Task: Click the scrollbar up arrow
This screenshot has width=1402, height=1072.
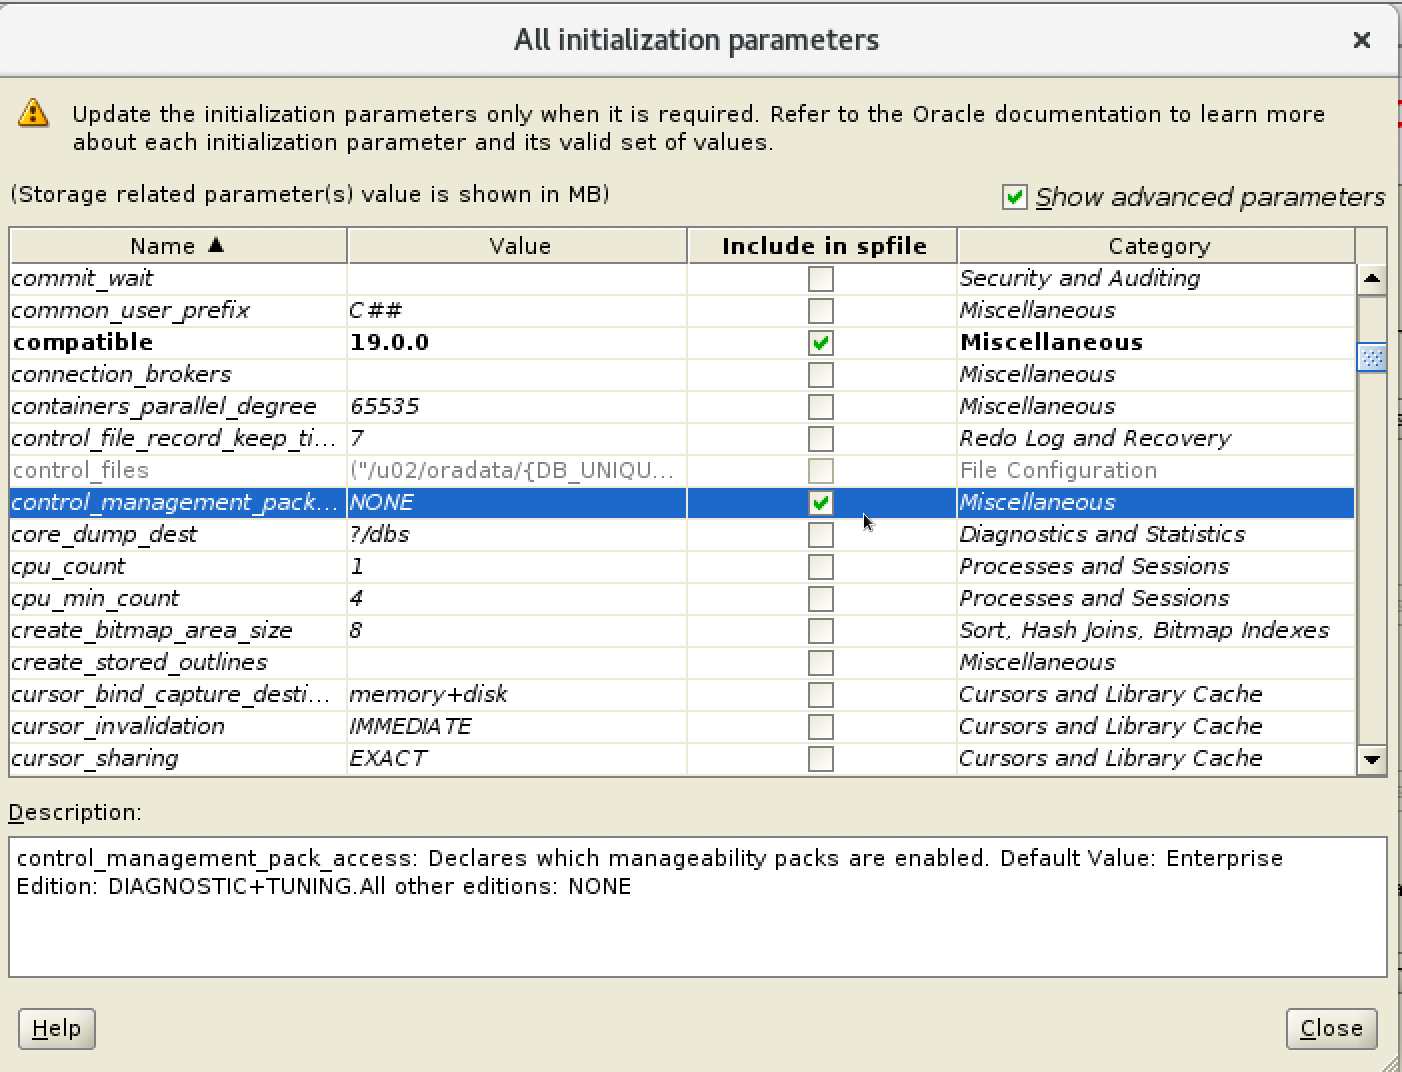Action: coord(1372,279)
